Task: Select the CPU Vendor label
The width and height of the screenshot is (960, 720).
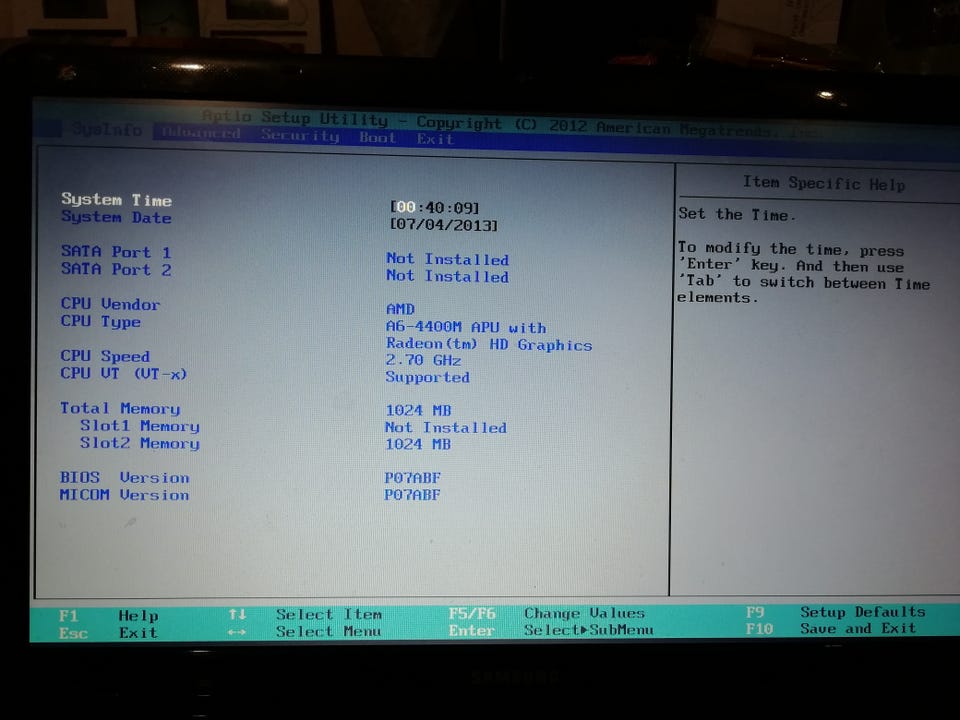Action: click(x=110, y=304)
